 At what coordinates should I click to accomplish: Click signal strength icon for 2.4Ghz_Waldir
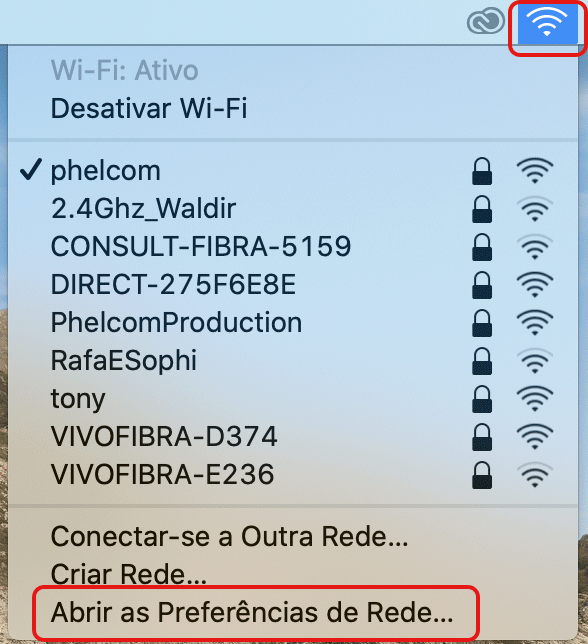click(x=535, y=209)
